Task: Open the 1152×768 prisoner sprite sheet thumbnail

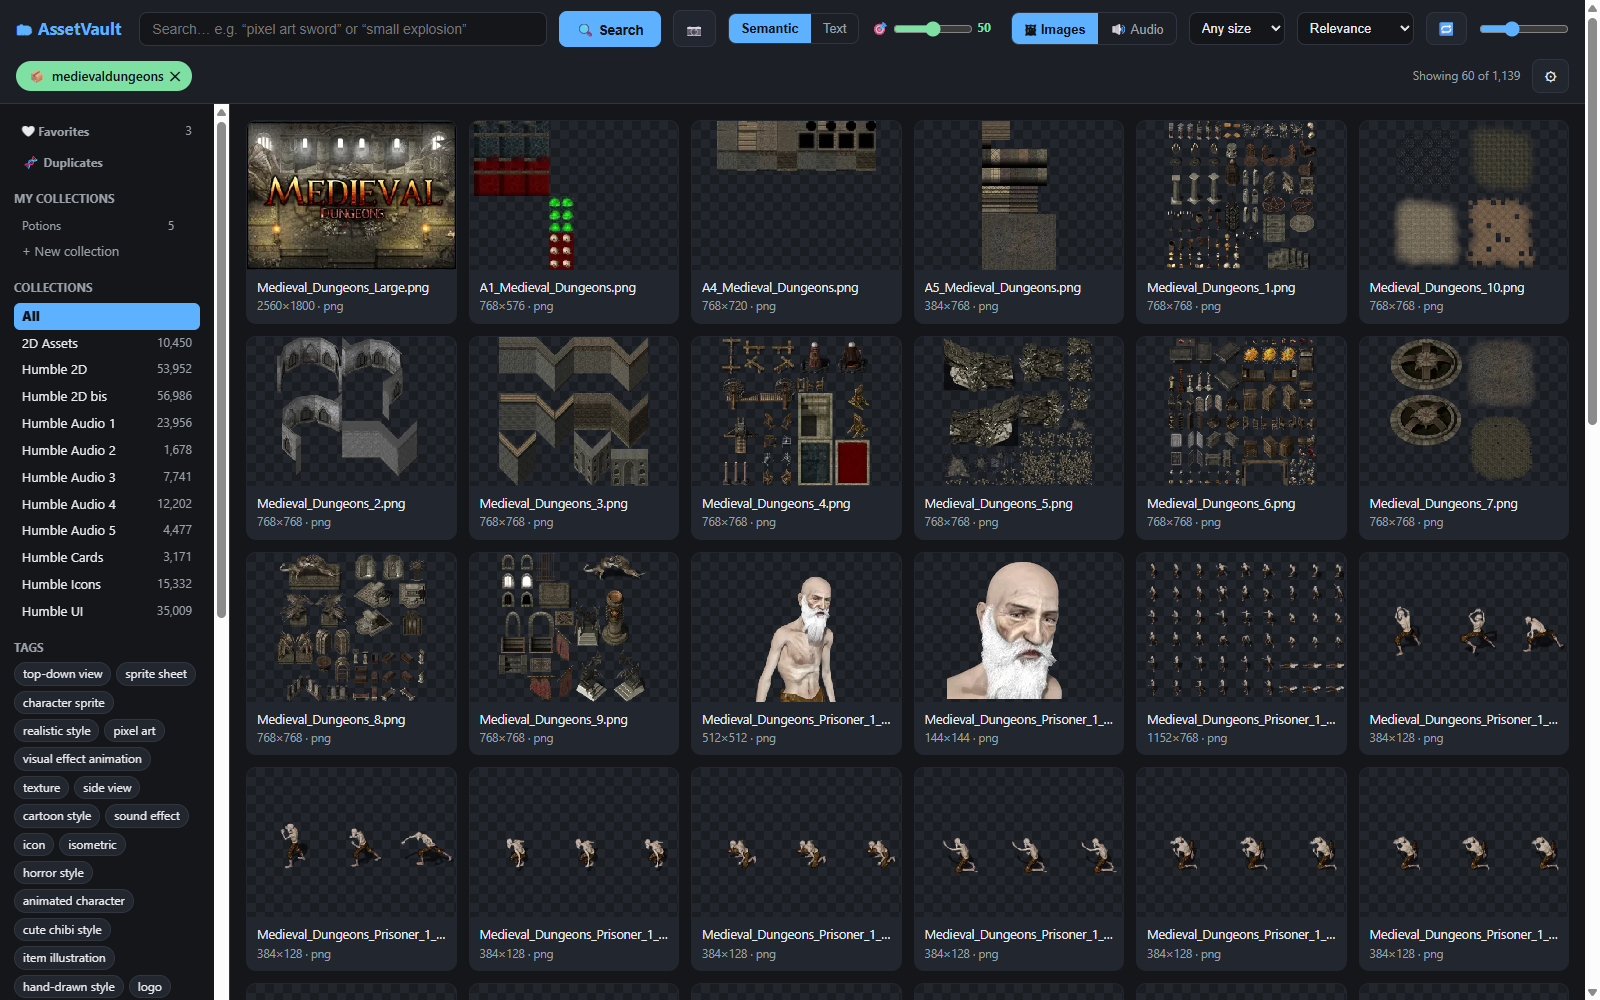Action: (1241, 627)
